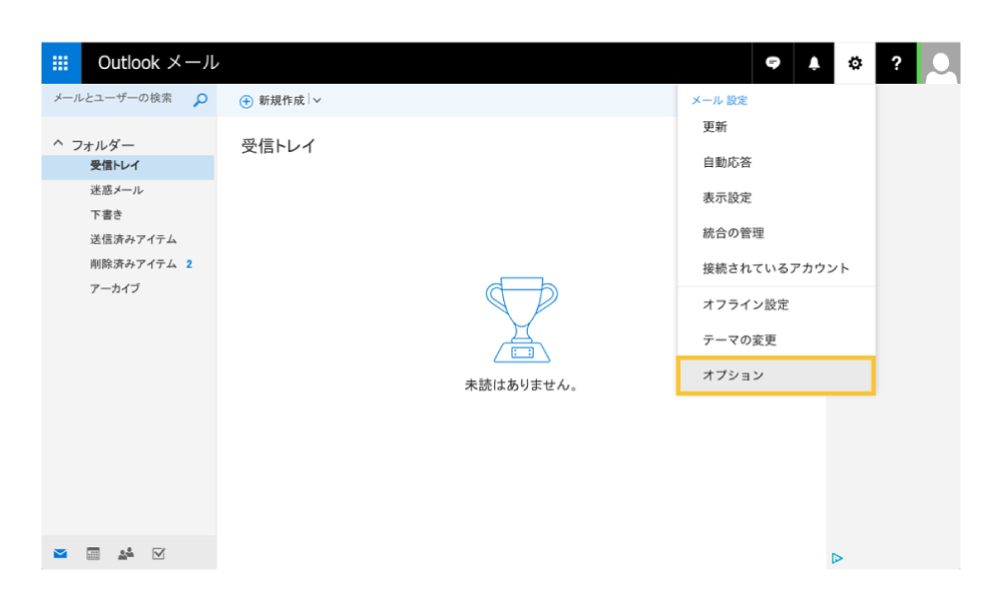Expand the 新規作成 dropdown arrow
The image size is (1002, 615).
click(x=317, y=100)
